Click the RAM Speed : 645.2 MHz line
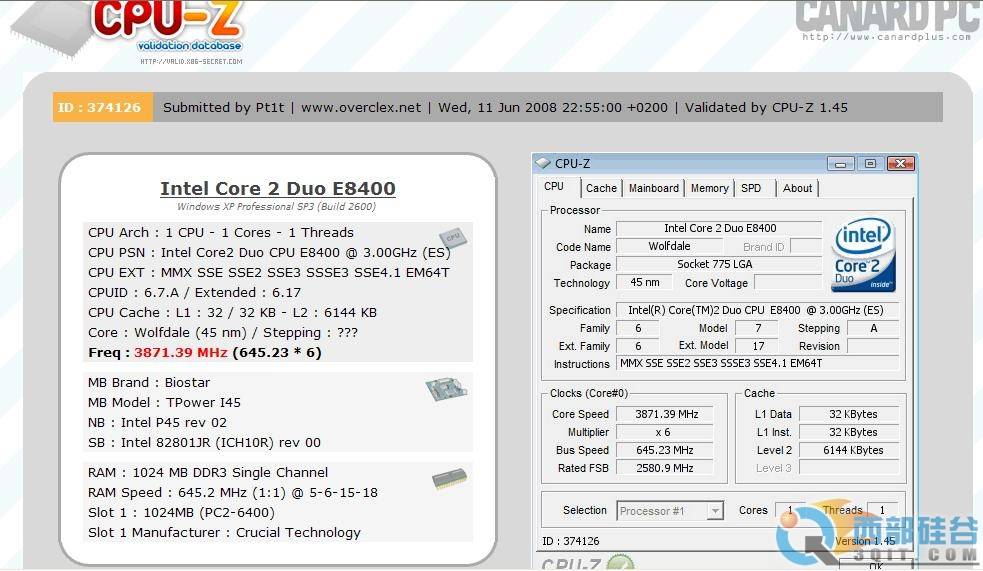 (233, 493)
